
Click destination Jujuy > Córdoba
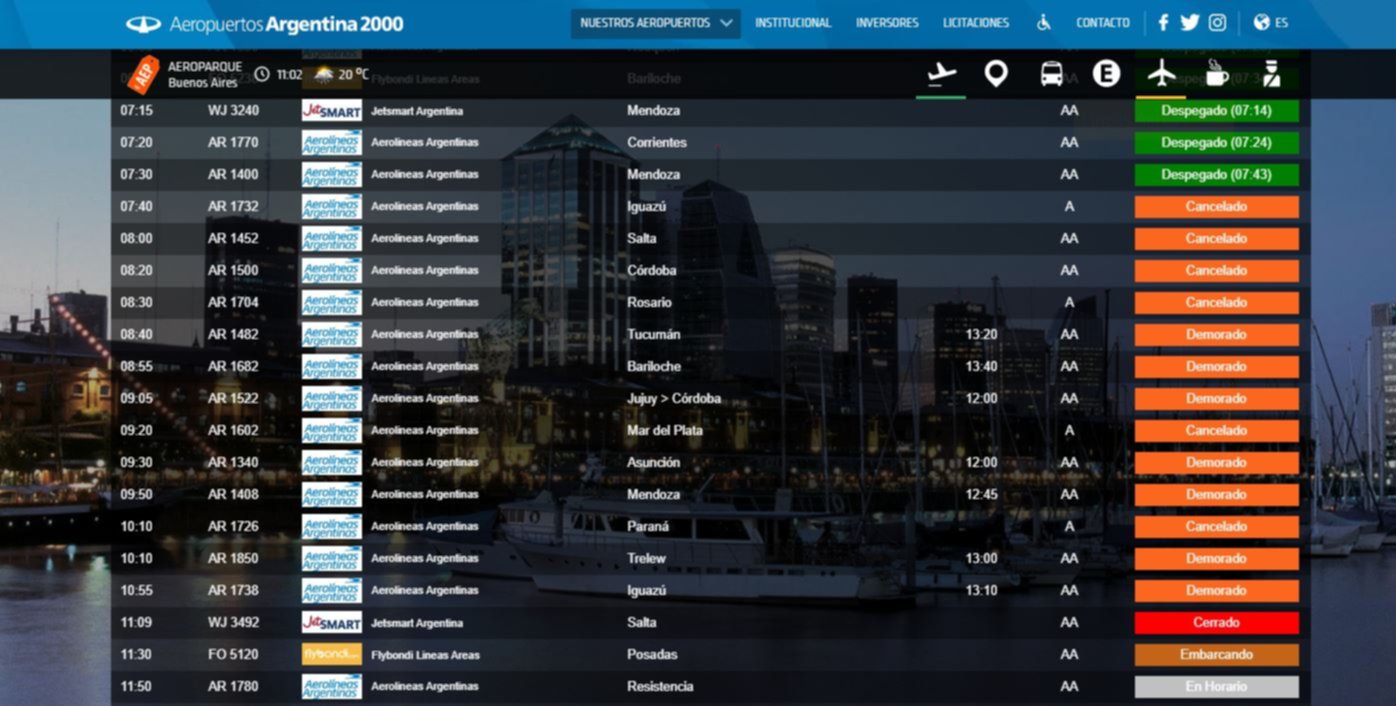674,398
